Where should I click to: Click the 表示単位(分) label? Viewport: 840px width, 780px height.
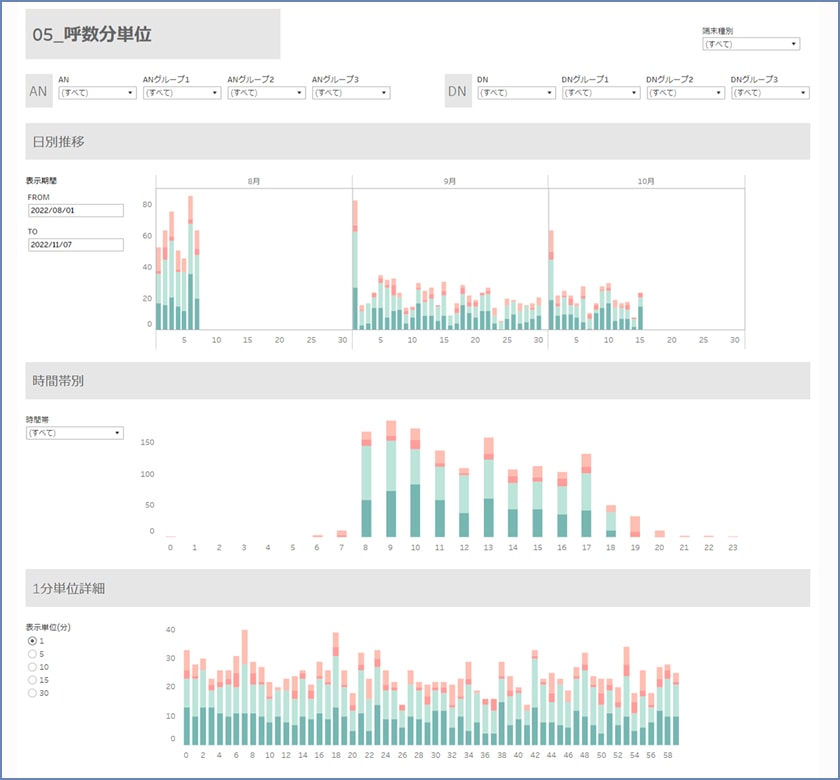tap(48, 627)
